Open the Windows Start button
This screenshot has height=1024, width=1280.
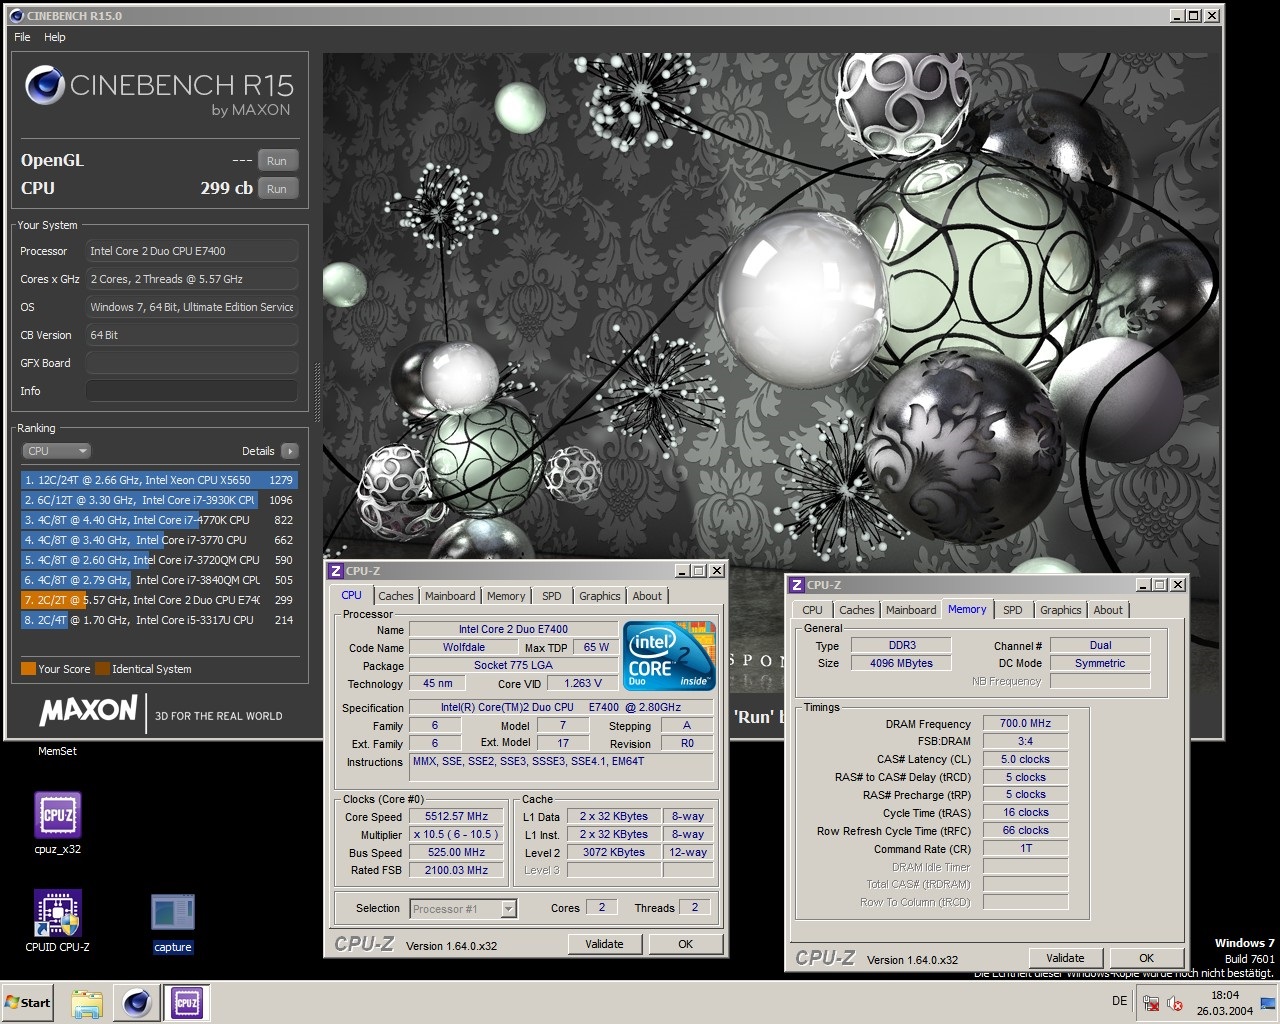pyautogui.click(x=27, y=1002)
